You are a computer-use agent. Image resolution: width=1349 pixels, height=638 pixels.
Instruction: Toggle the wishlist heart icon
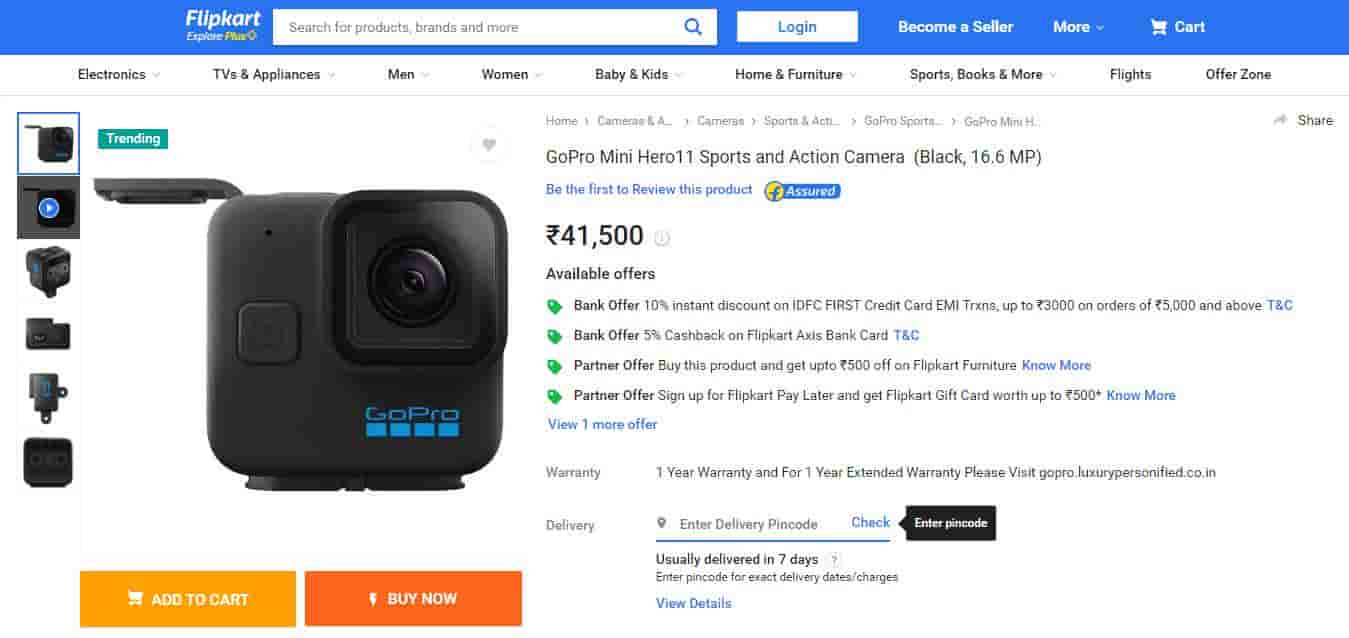coord(488,145)
